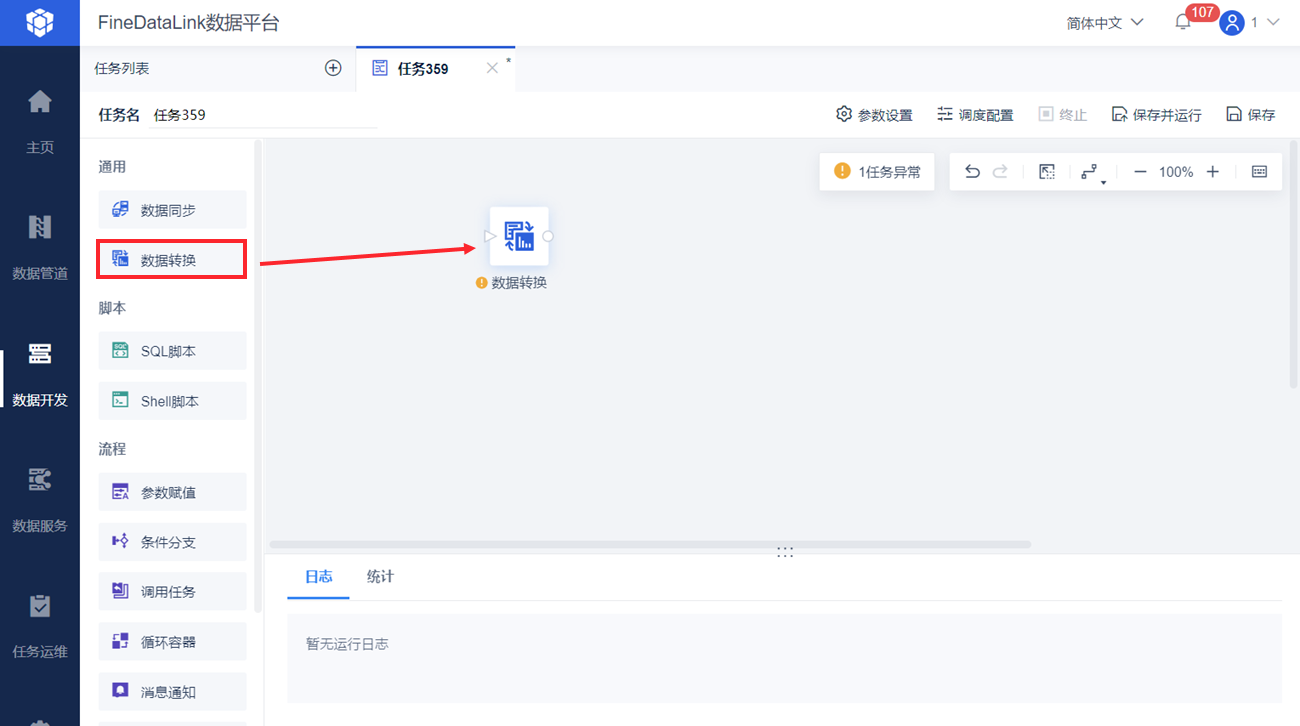Open the 数据管道 sidebar section
This screenshot has width=1300, height=726.
(40, 248)
